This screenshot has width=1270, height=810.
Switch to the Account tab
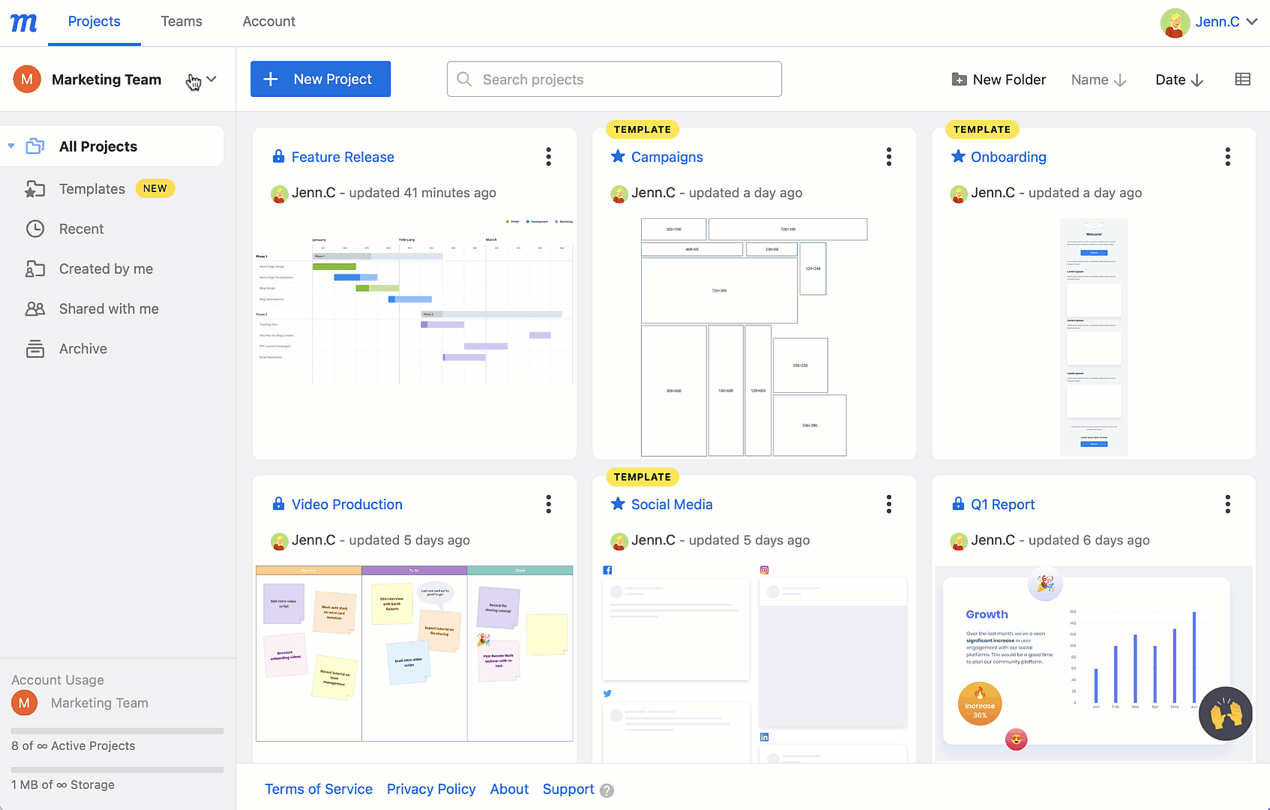pyautogui.click(x=268, y=21)
